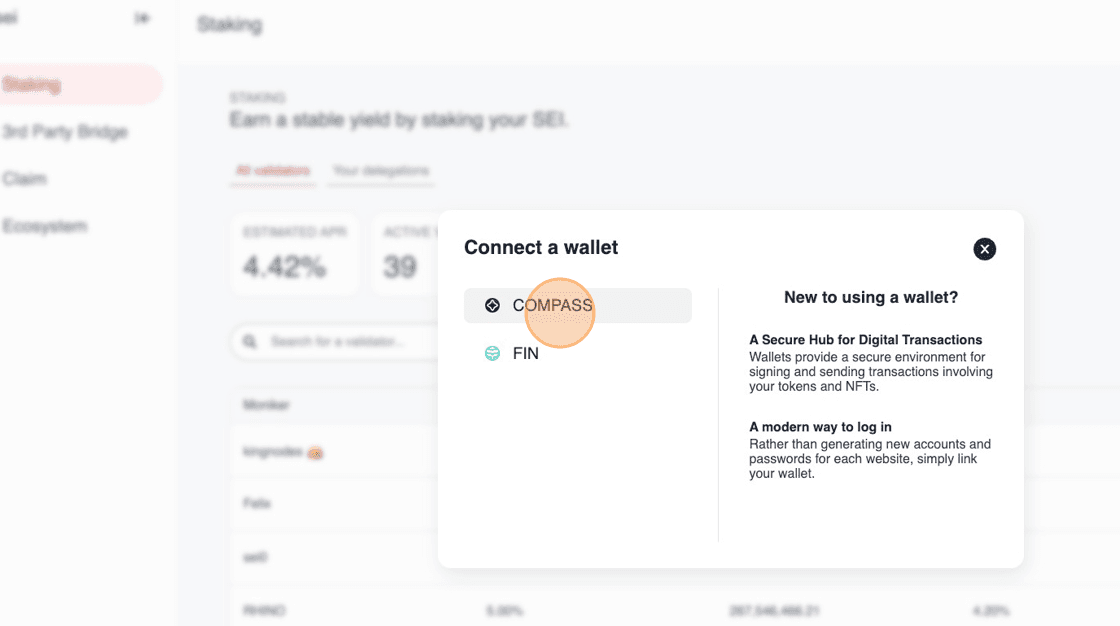
Task: Go to 3rd Party Bridge page
Action: coord(65,132)
